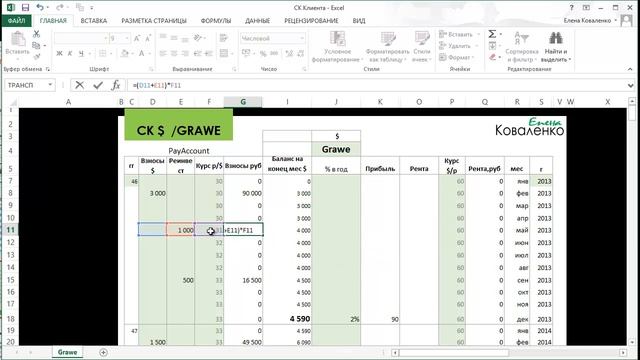640x360 pixels.
Task: Click the Fill down icon
Action: click(492, 45)
